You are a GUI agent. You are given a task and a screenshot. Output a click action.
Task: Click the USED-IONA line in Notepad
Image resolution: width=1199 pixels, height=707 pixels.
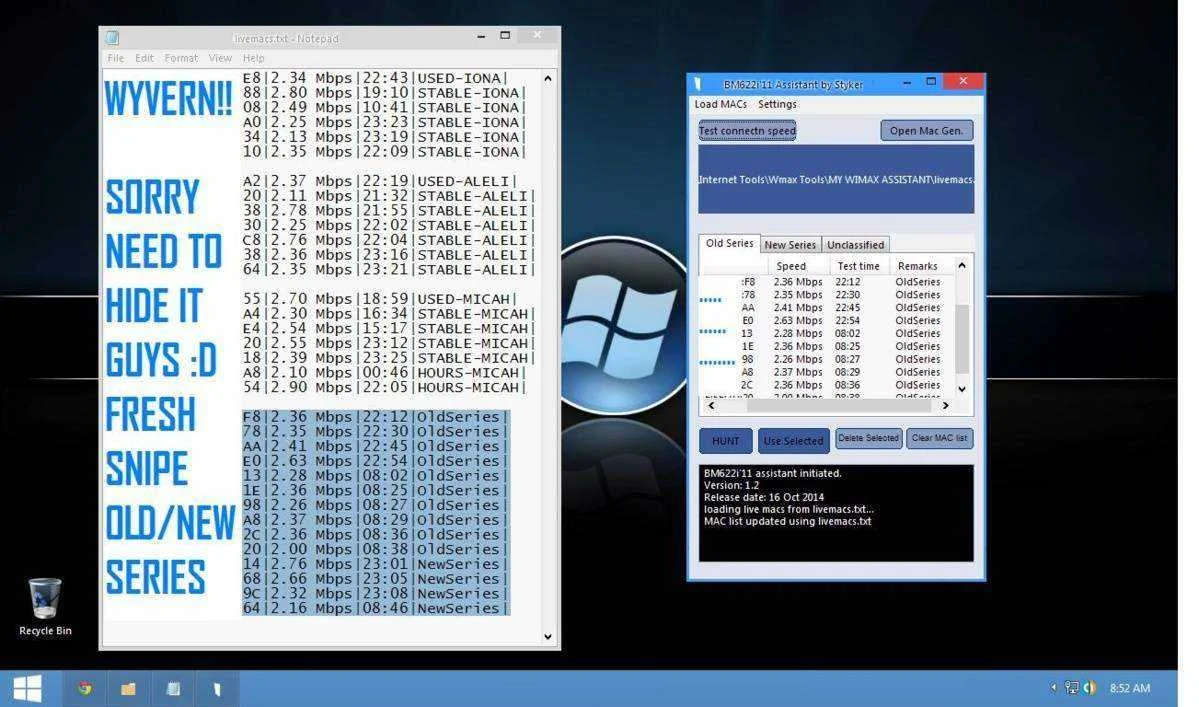(x=375, y=78)
